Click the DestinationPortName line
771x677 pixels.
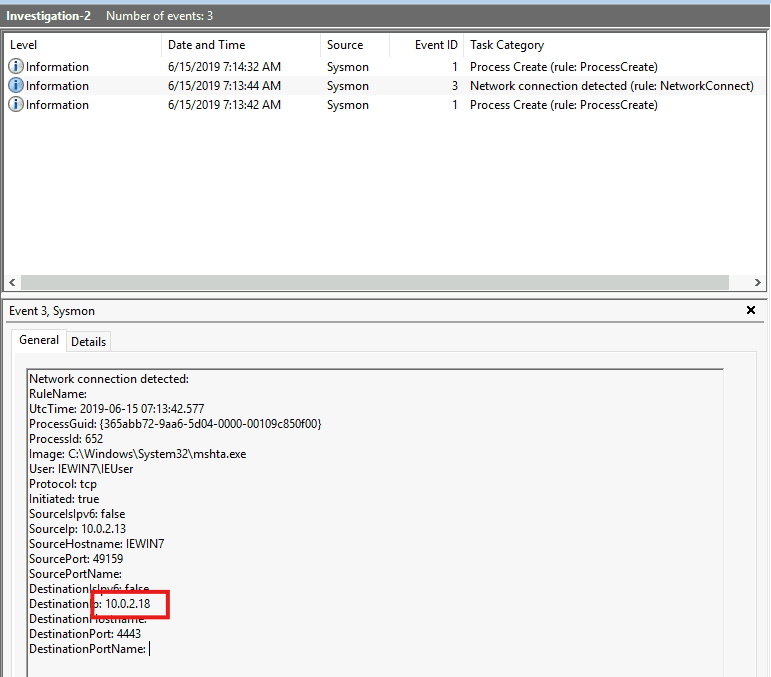click(88, 648)
